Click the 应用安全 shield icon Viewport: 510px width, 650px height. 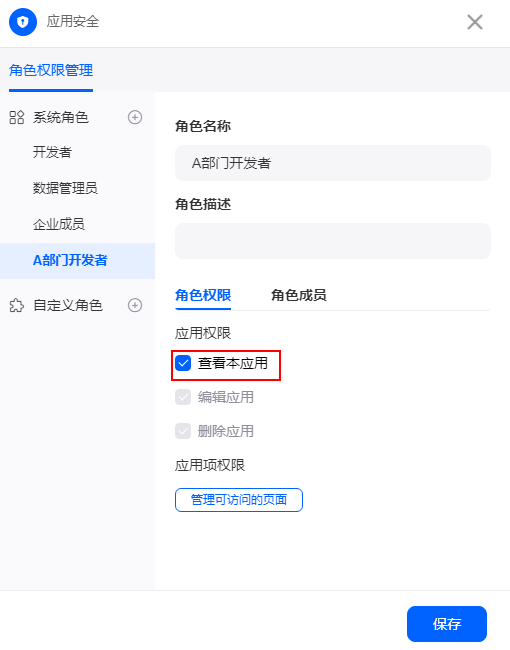click(x=23, y=22)
